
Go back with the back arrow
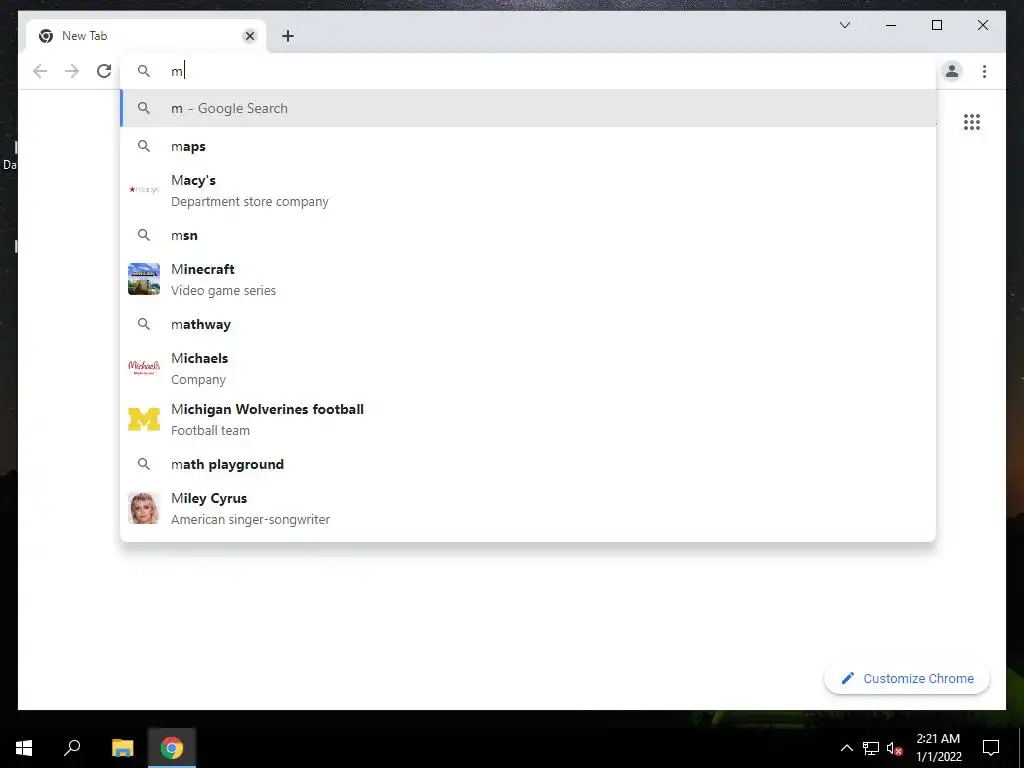tap(40, 71)
